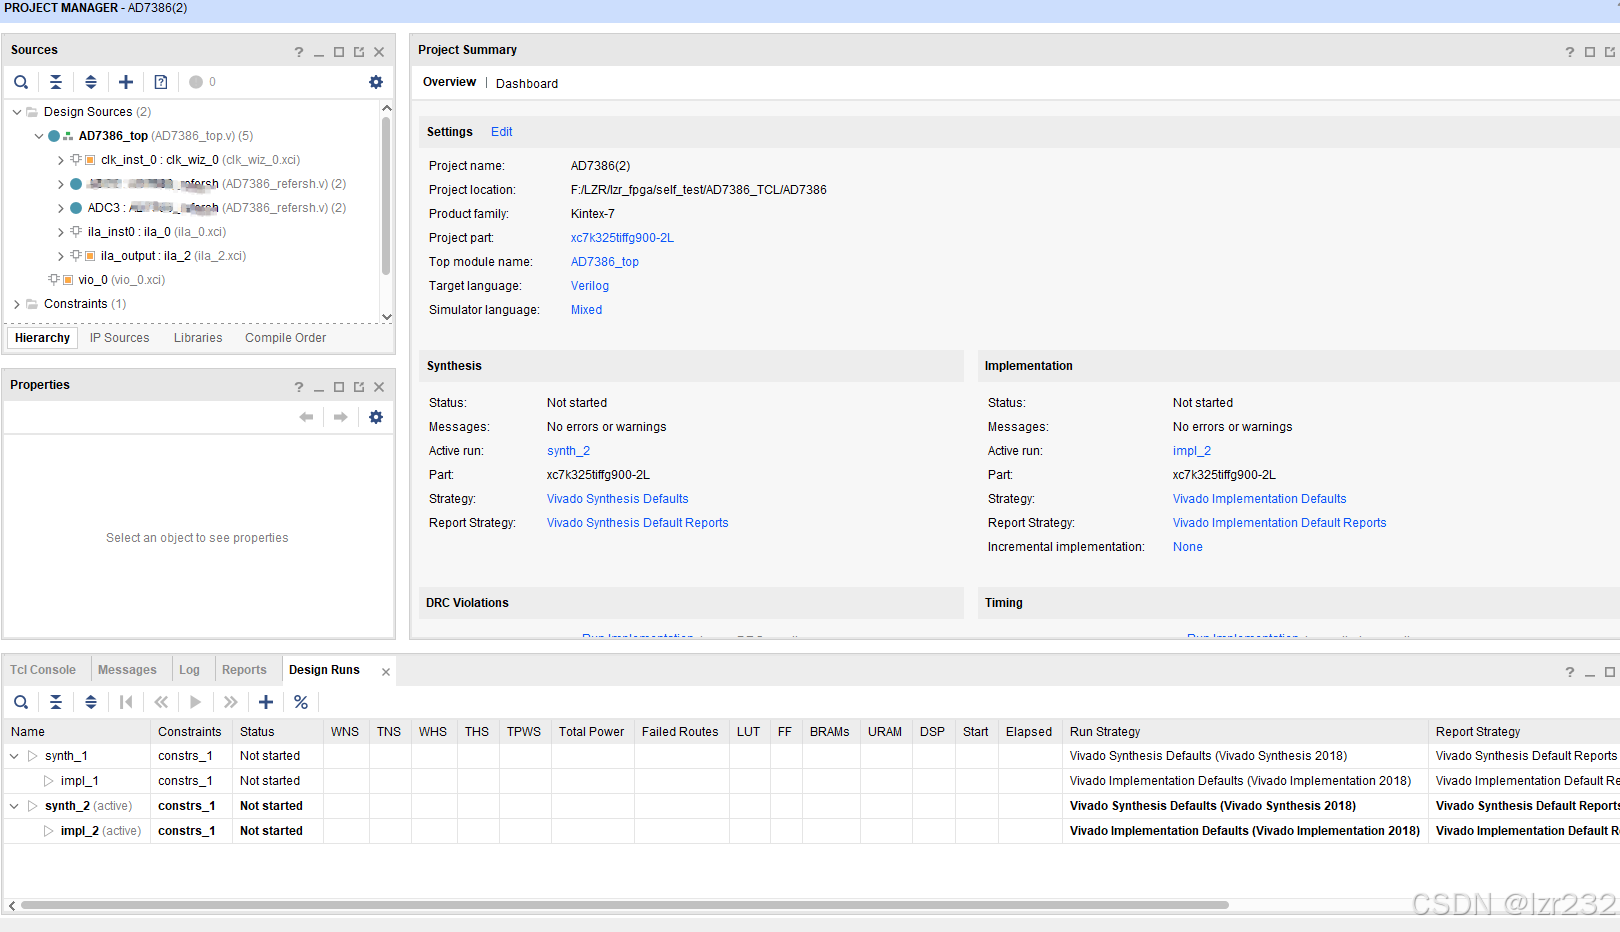
Task: Switch to IP Sources tab
Action: pyautogui.click(x=120, y=338)
